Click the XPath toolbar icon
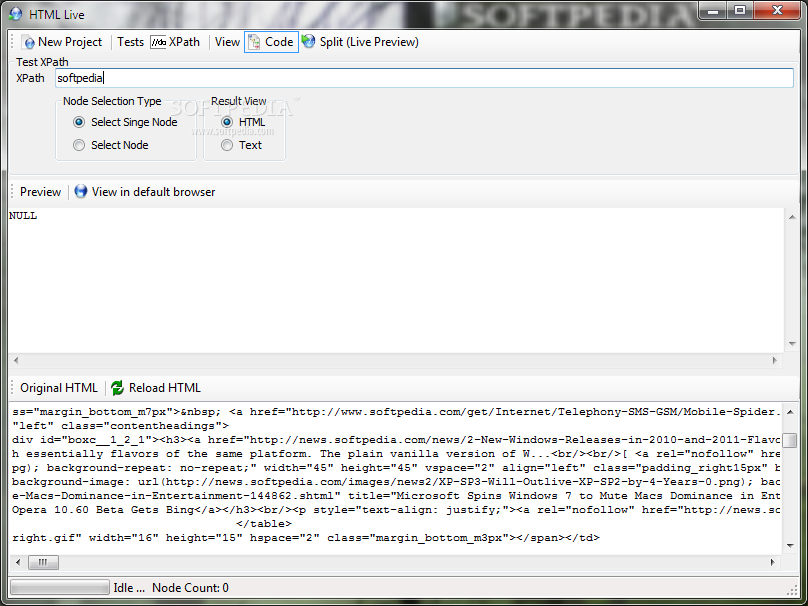The width and height of the screenshot is (808, 606). click(158, 42)
